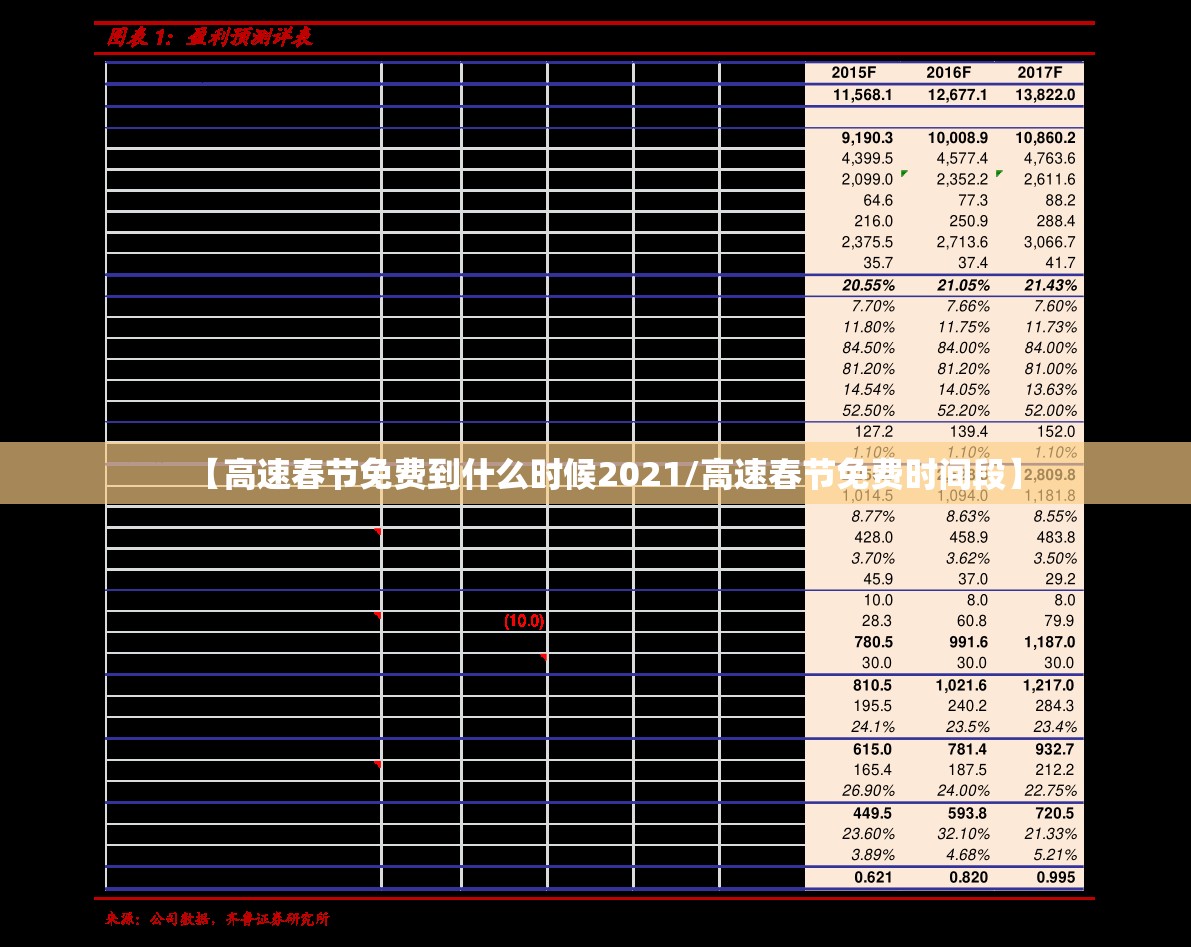Screen dimensions: 1191x947
Task: Click the percentage 32.10%
Action: [963, 834]
